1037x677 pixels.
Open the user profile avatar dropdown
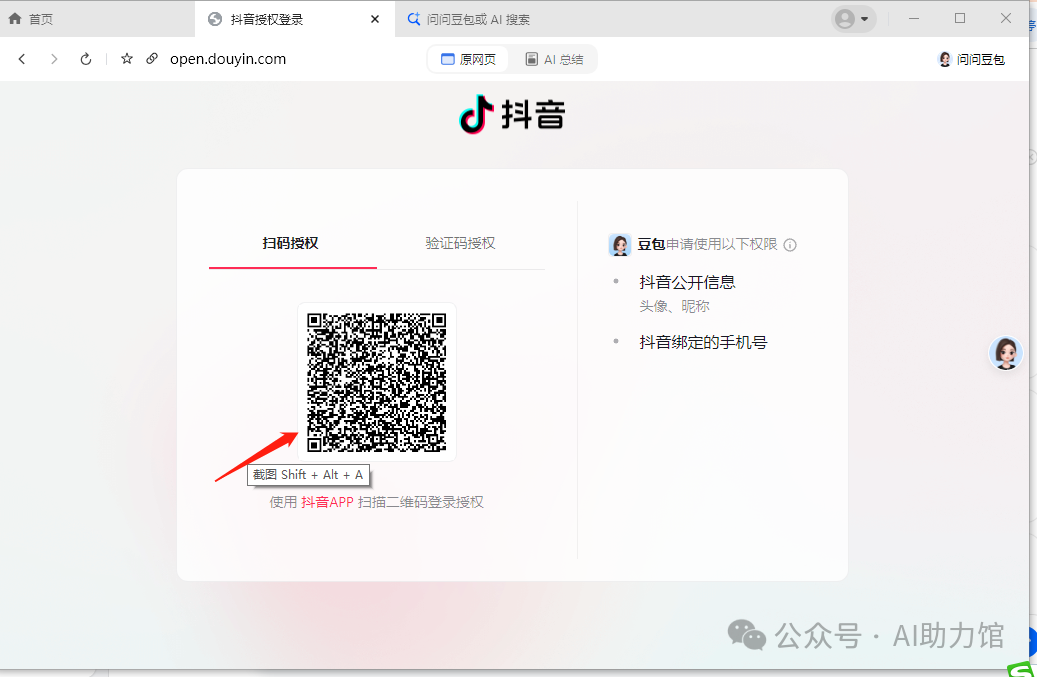pyautogui.click(x=853, y=19)
